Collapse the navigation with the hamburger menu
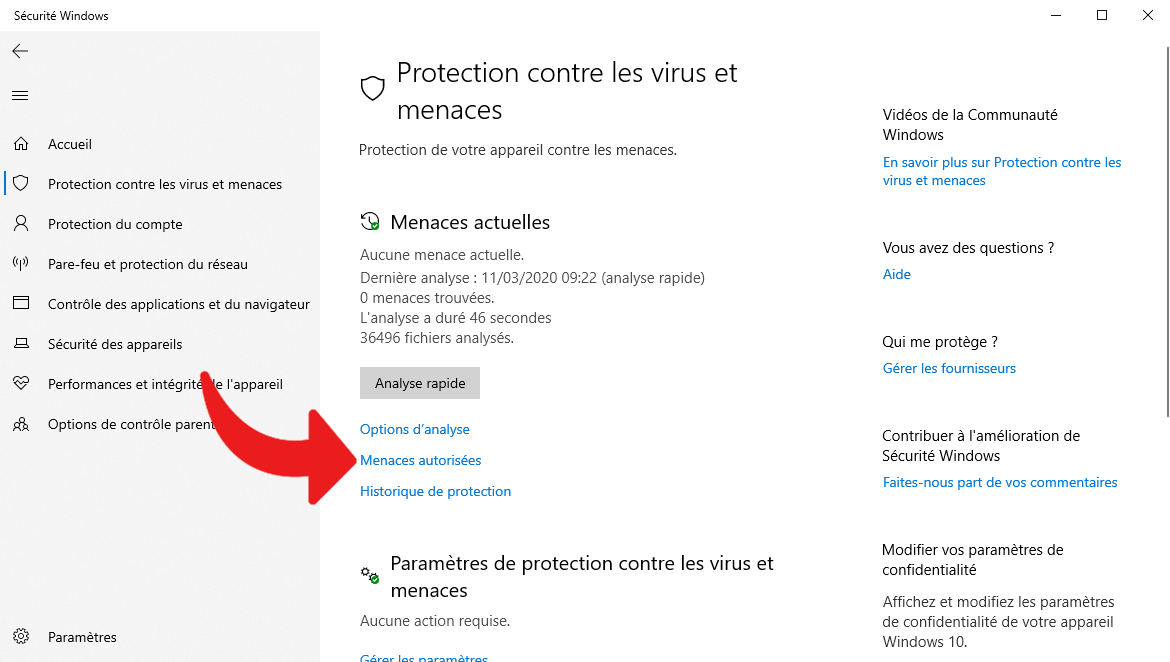Screen dimensions: 1170x662 pyautogui.click(x=19, y=95)
